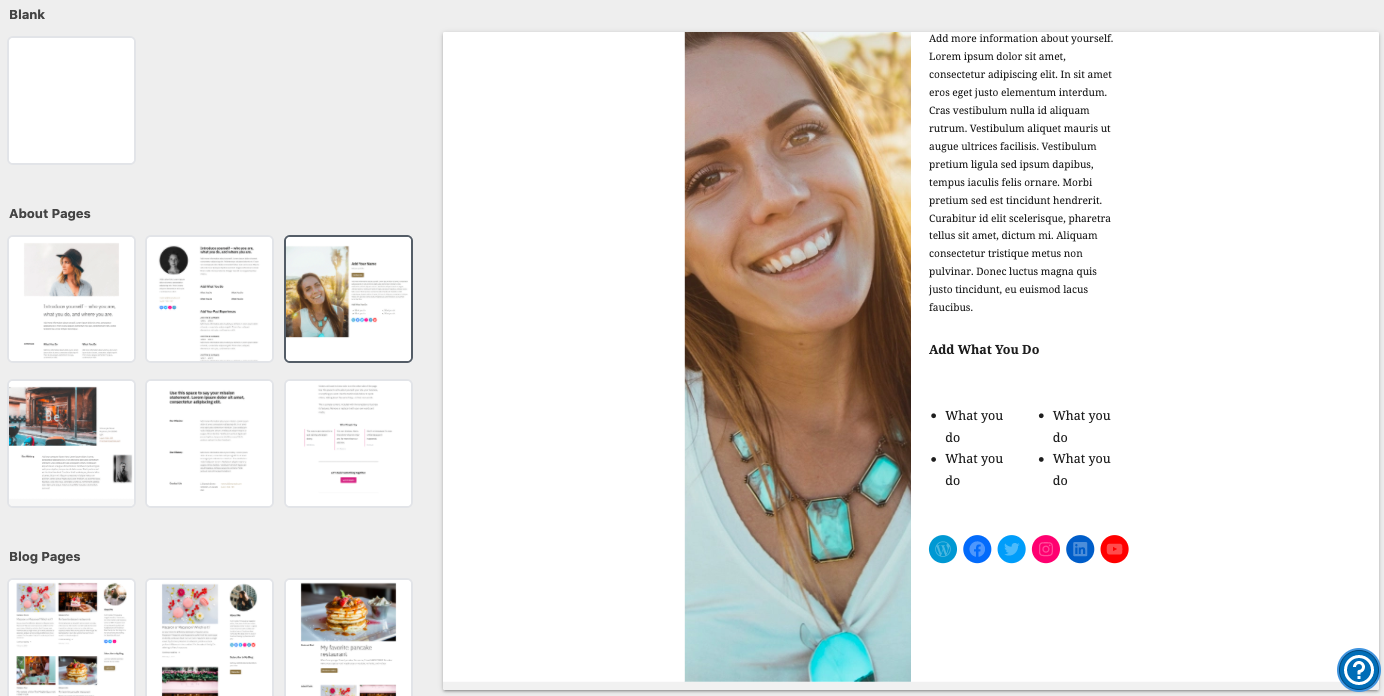
Task: Select highlighted About layout with turquoise necklace
Action: tap(348, 299)
